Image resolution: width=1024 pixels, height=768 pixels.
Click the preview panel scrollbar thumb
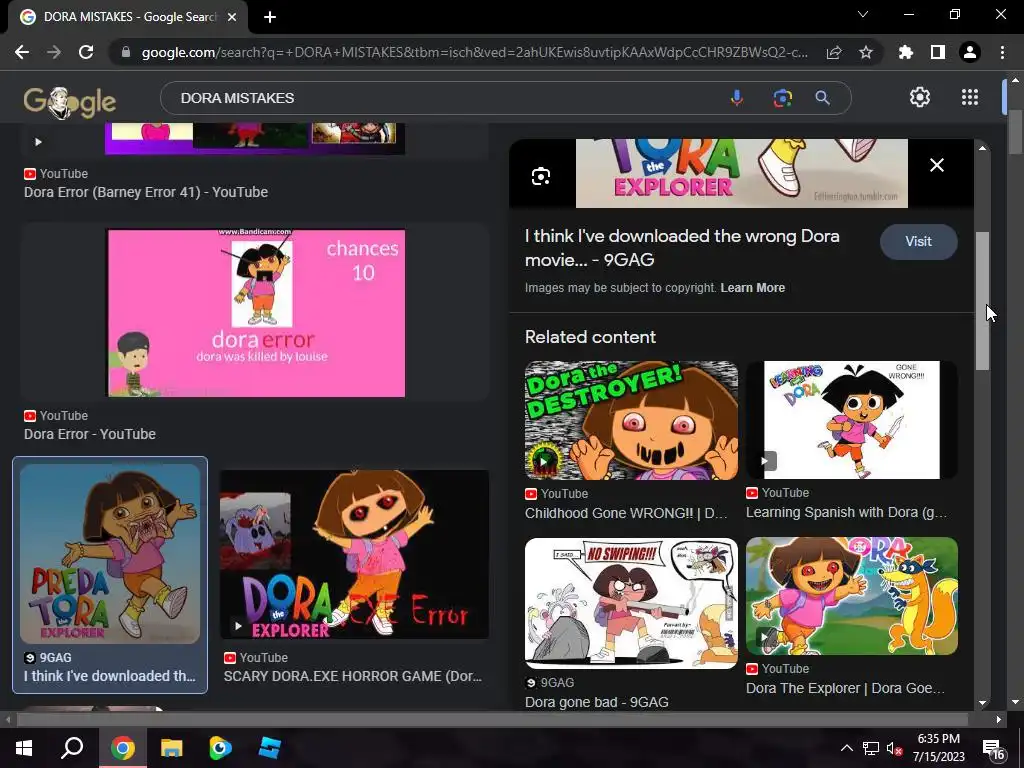pos(982,300)
